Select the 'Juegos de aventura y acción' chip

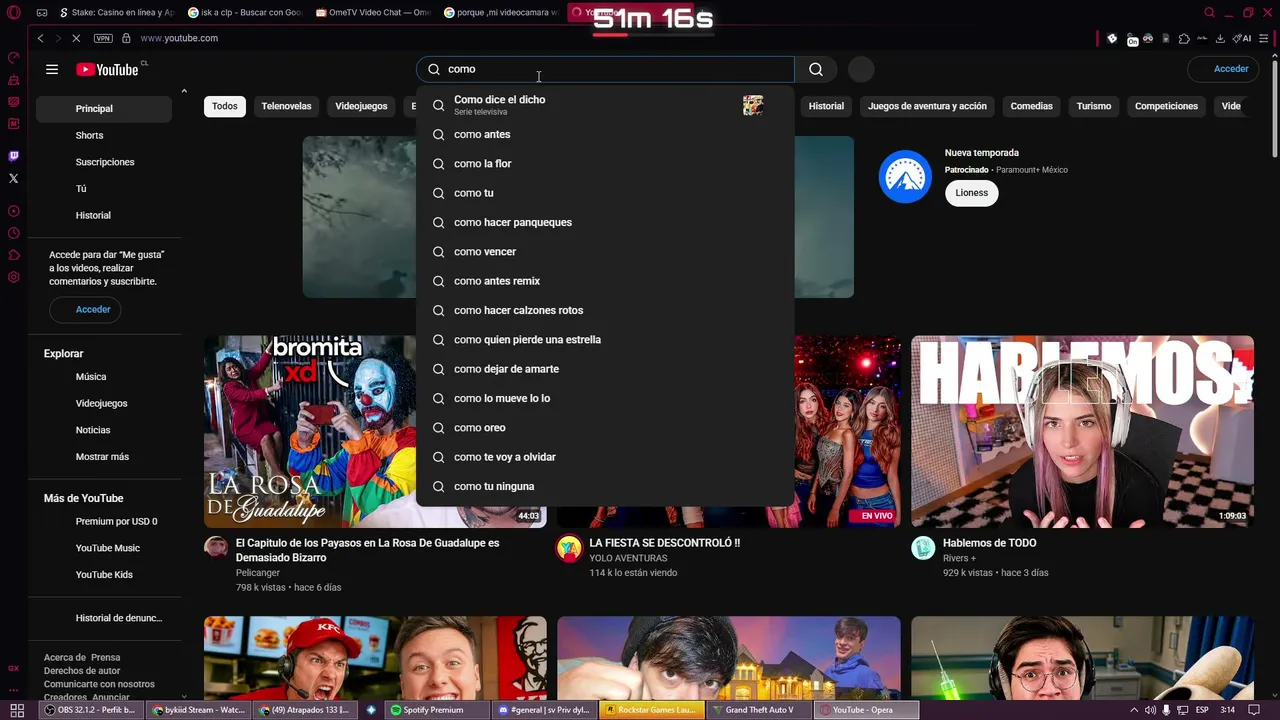click(927, 106)
